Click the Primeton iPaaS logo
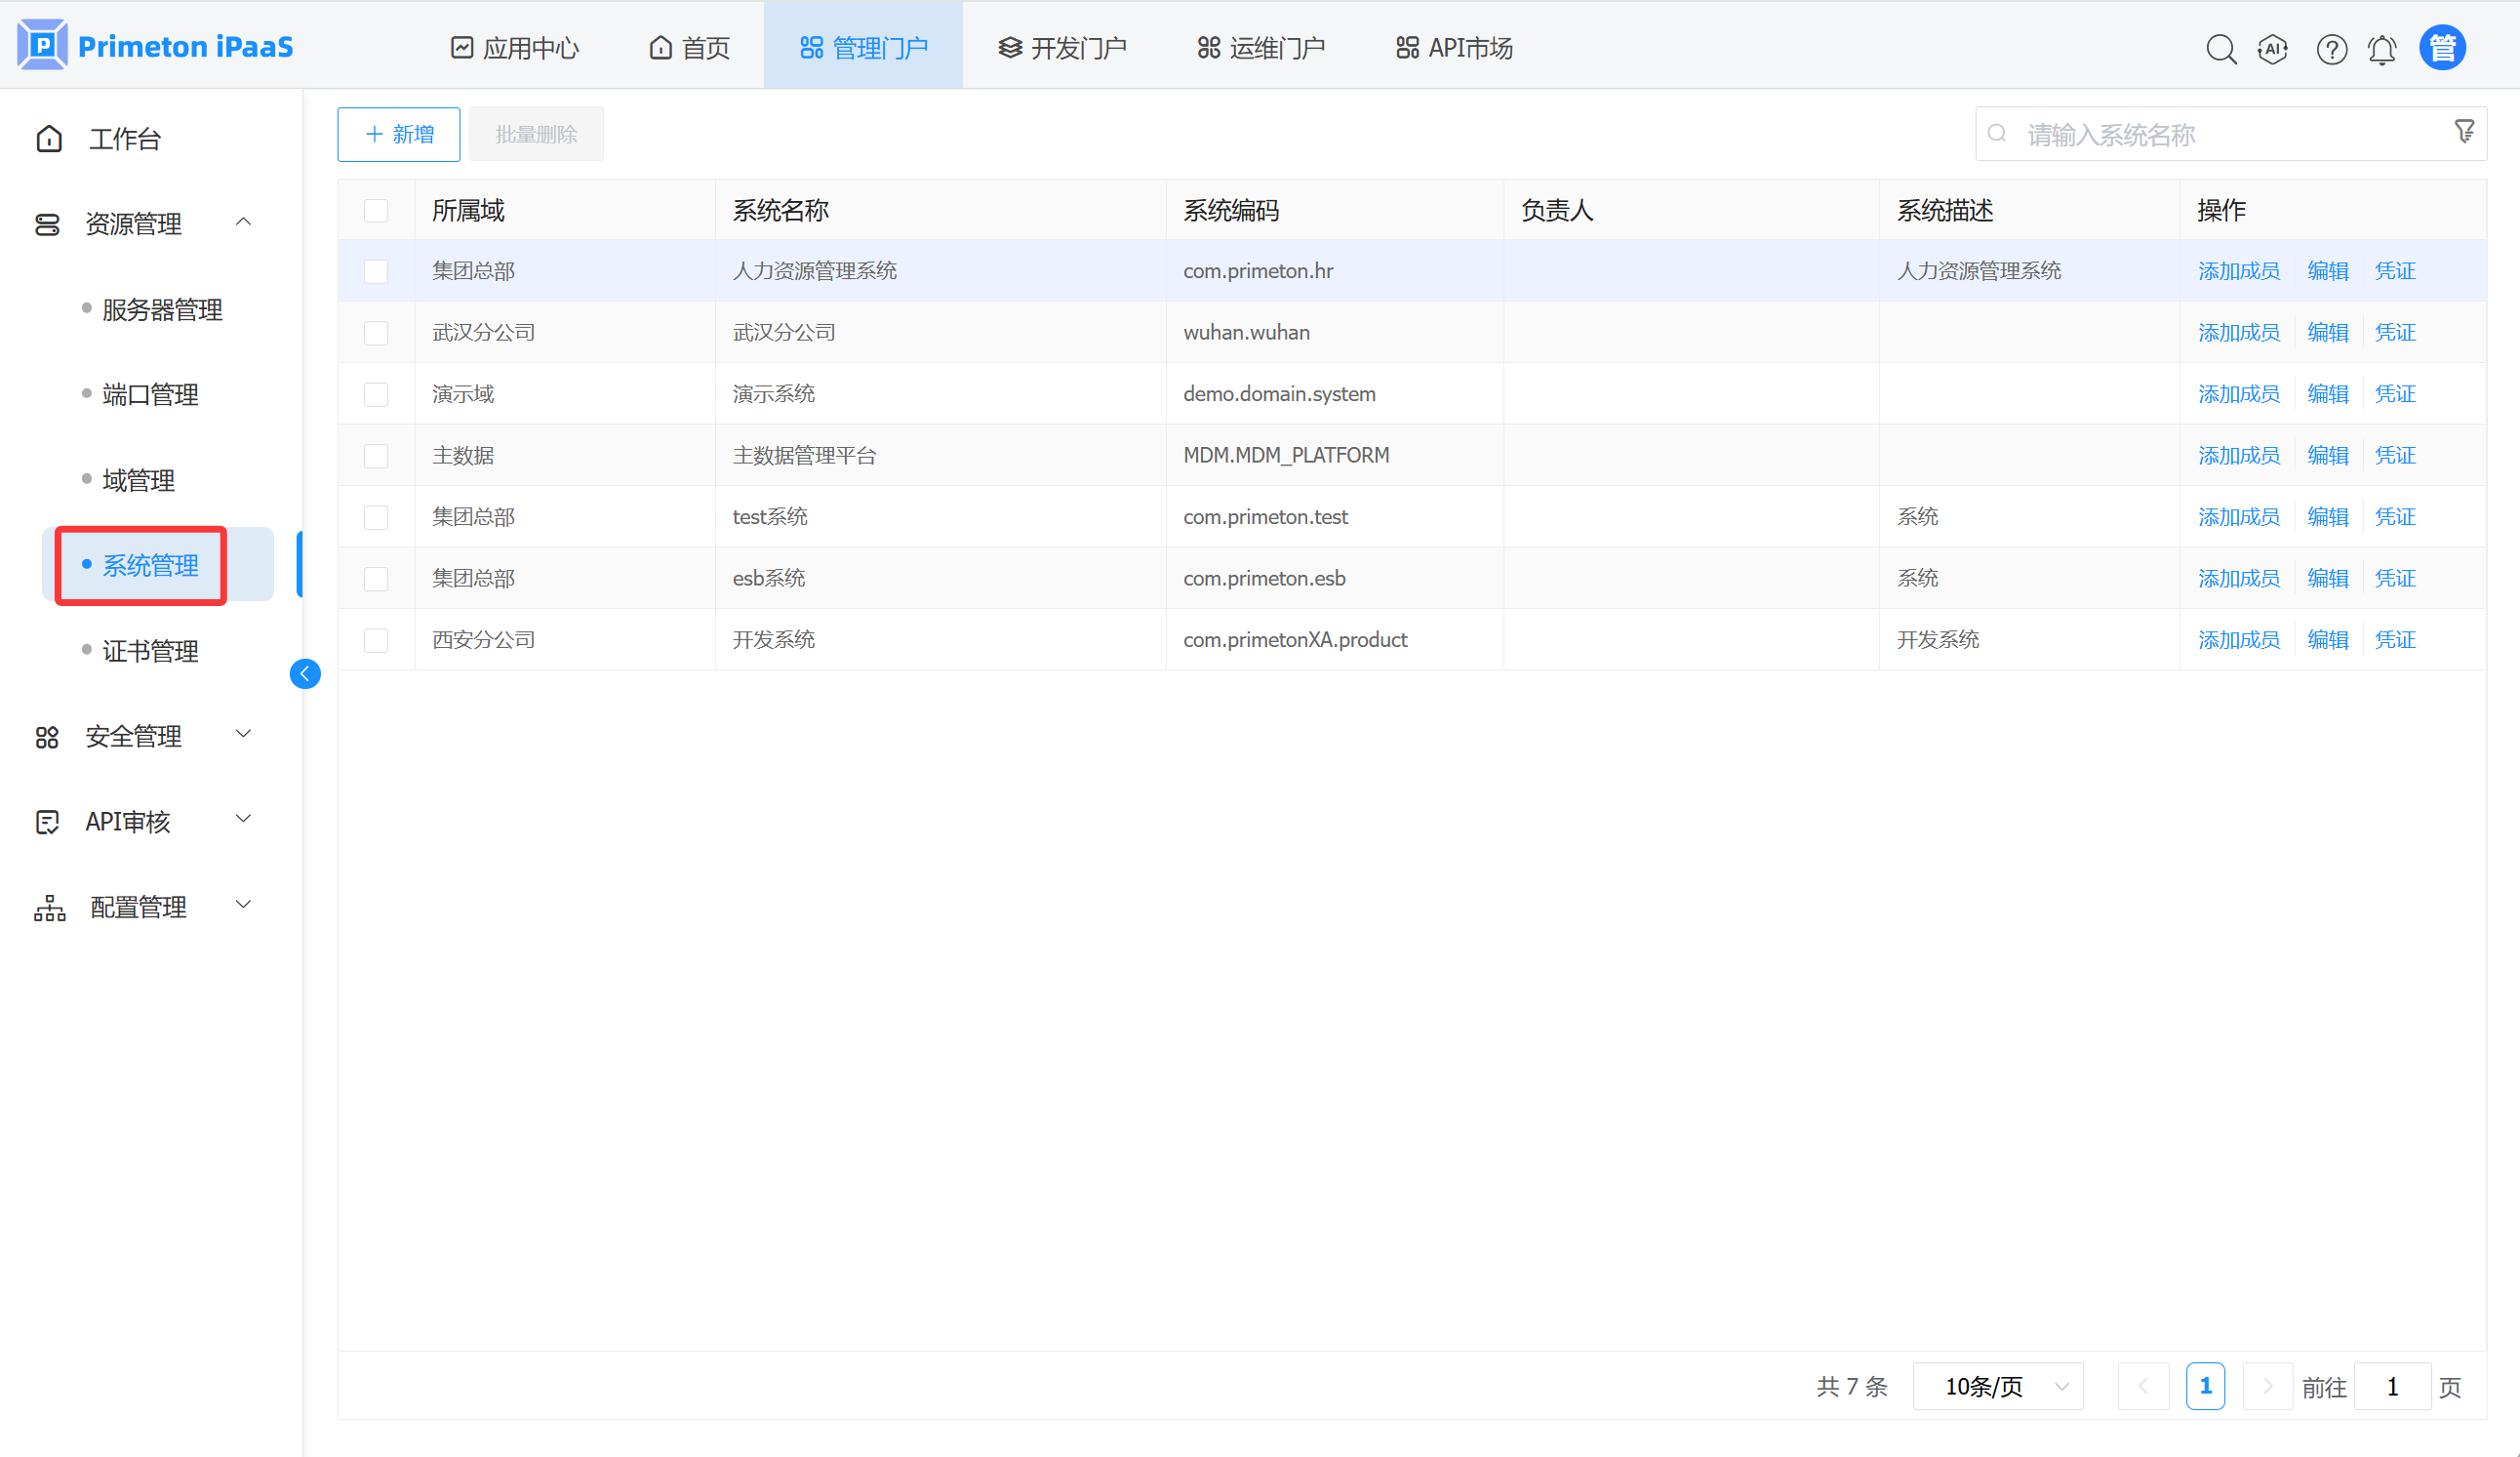This screenshot has height=1457, width=2520. coord(155,46)
